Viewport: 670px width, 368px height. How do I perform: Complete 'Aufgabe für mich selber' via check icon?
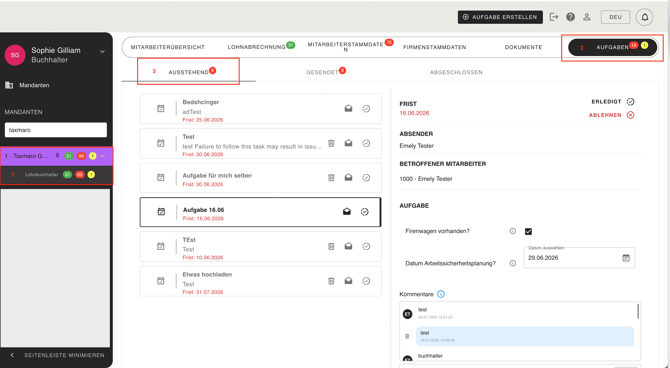366,177
